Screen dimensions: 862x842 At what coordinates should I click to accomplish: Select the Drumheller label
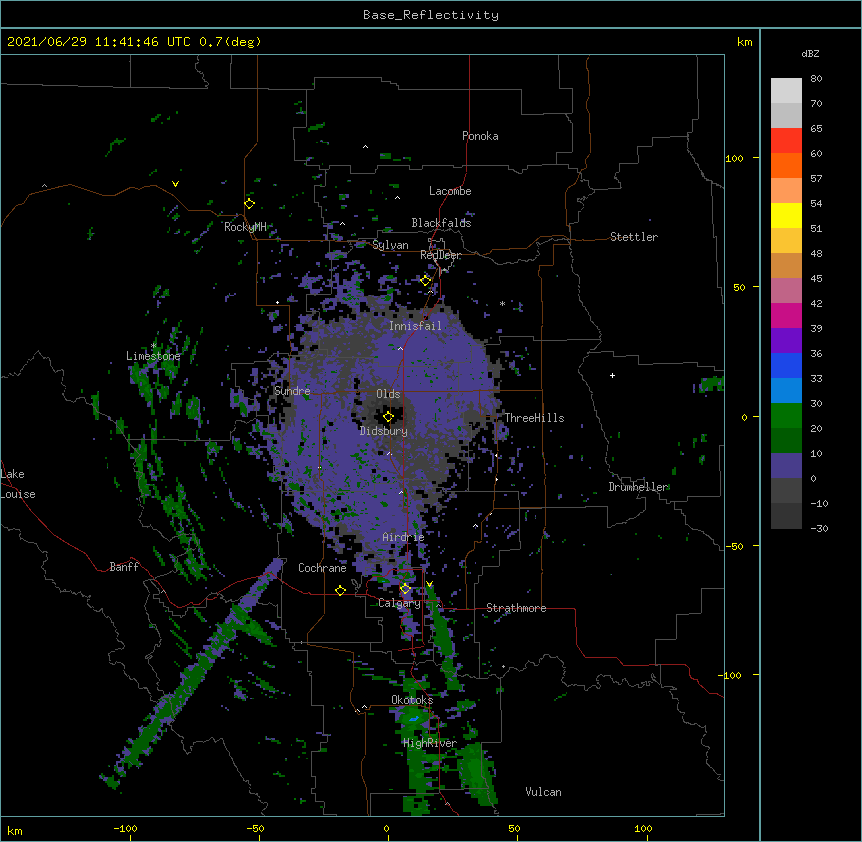click(638, 487)
